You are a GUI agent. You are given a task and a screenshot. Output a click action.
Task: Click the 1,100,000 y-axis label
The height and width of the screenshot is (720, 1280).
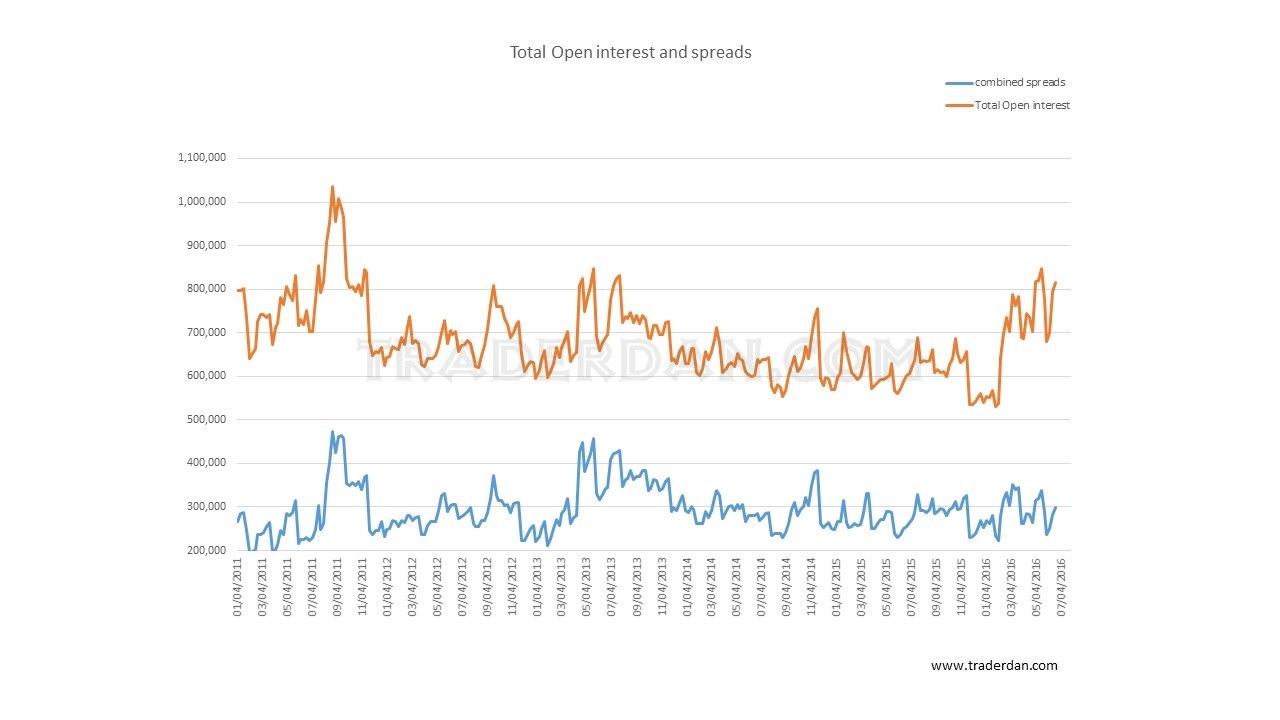(x=202, y=158)
